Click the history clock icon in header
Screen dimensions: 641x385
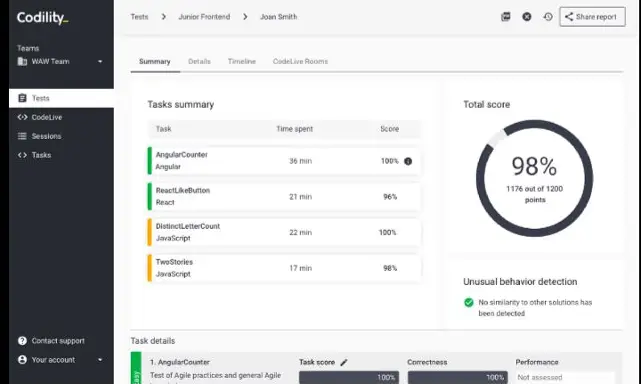[x=548, y=17]
